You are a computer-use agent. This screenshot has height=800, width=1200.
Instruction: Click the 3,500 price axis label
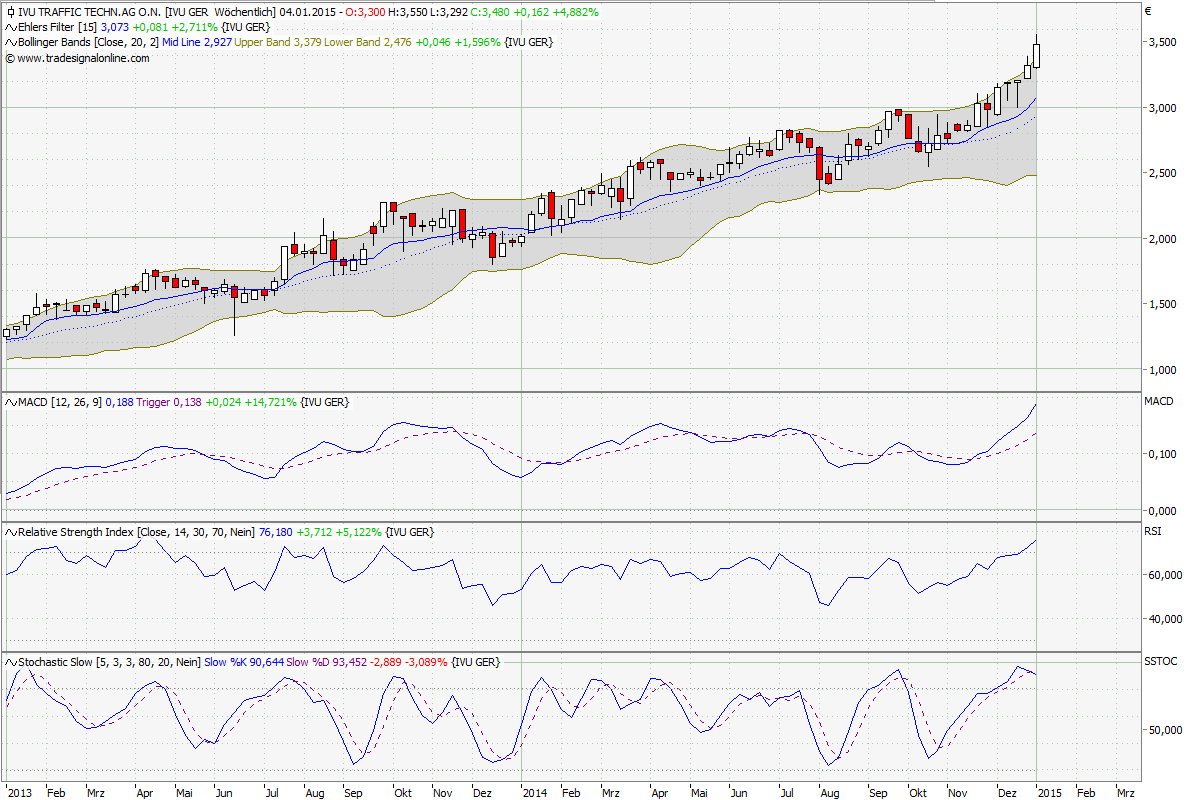[x=1161, y=42]
